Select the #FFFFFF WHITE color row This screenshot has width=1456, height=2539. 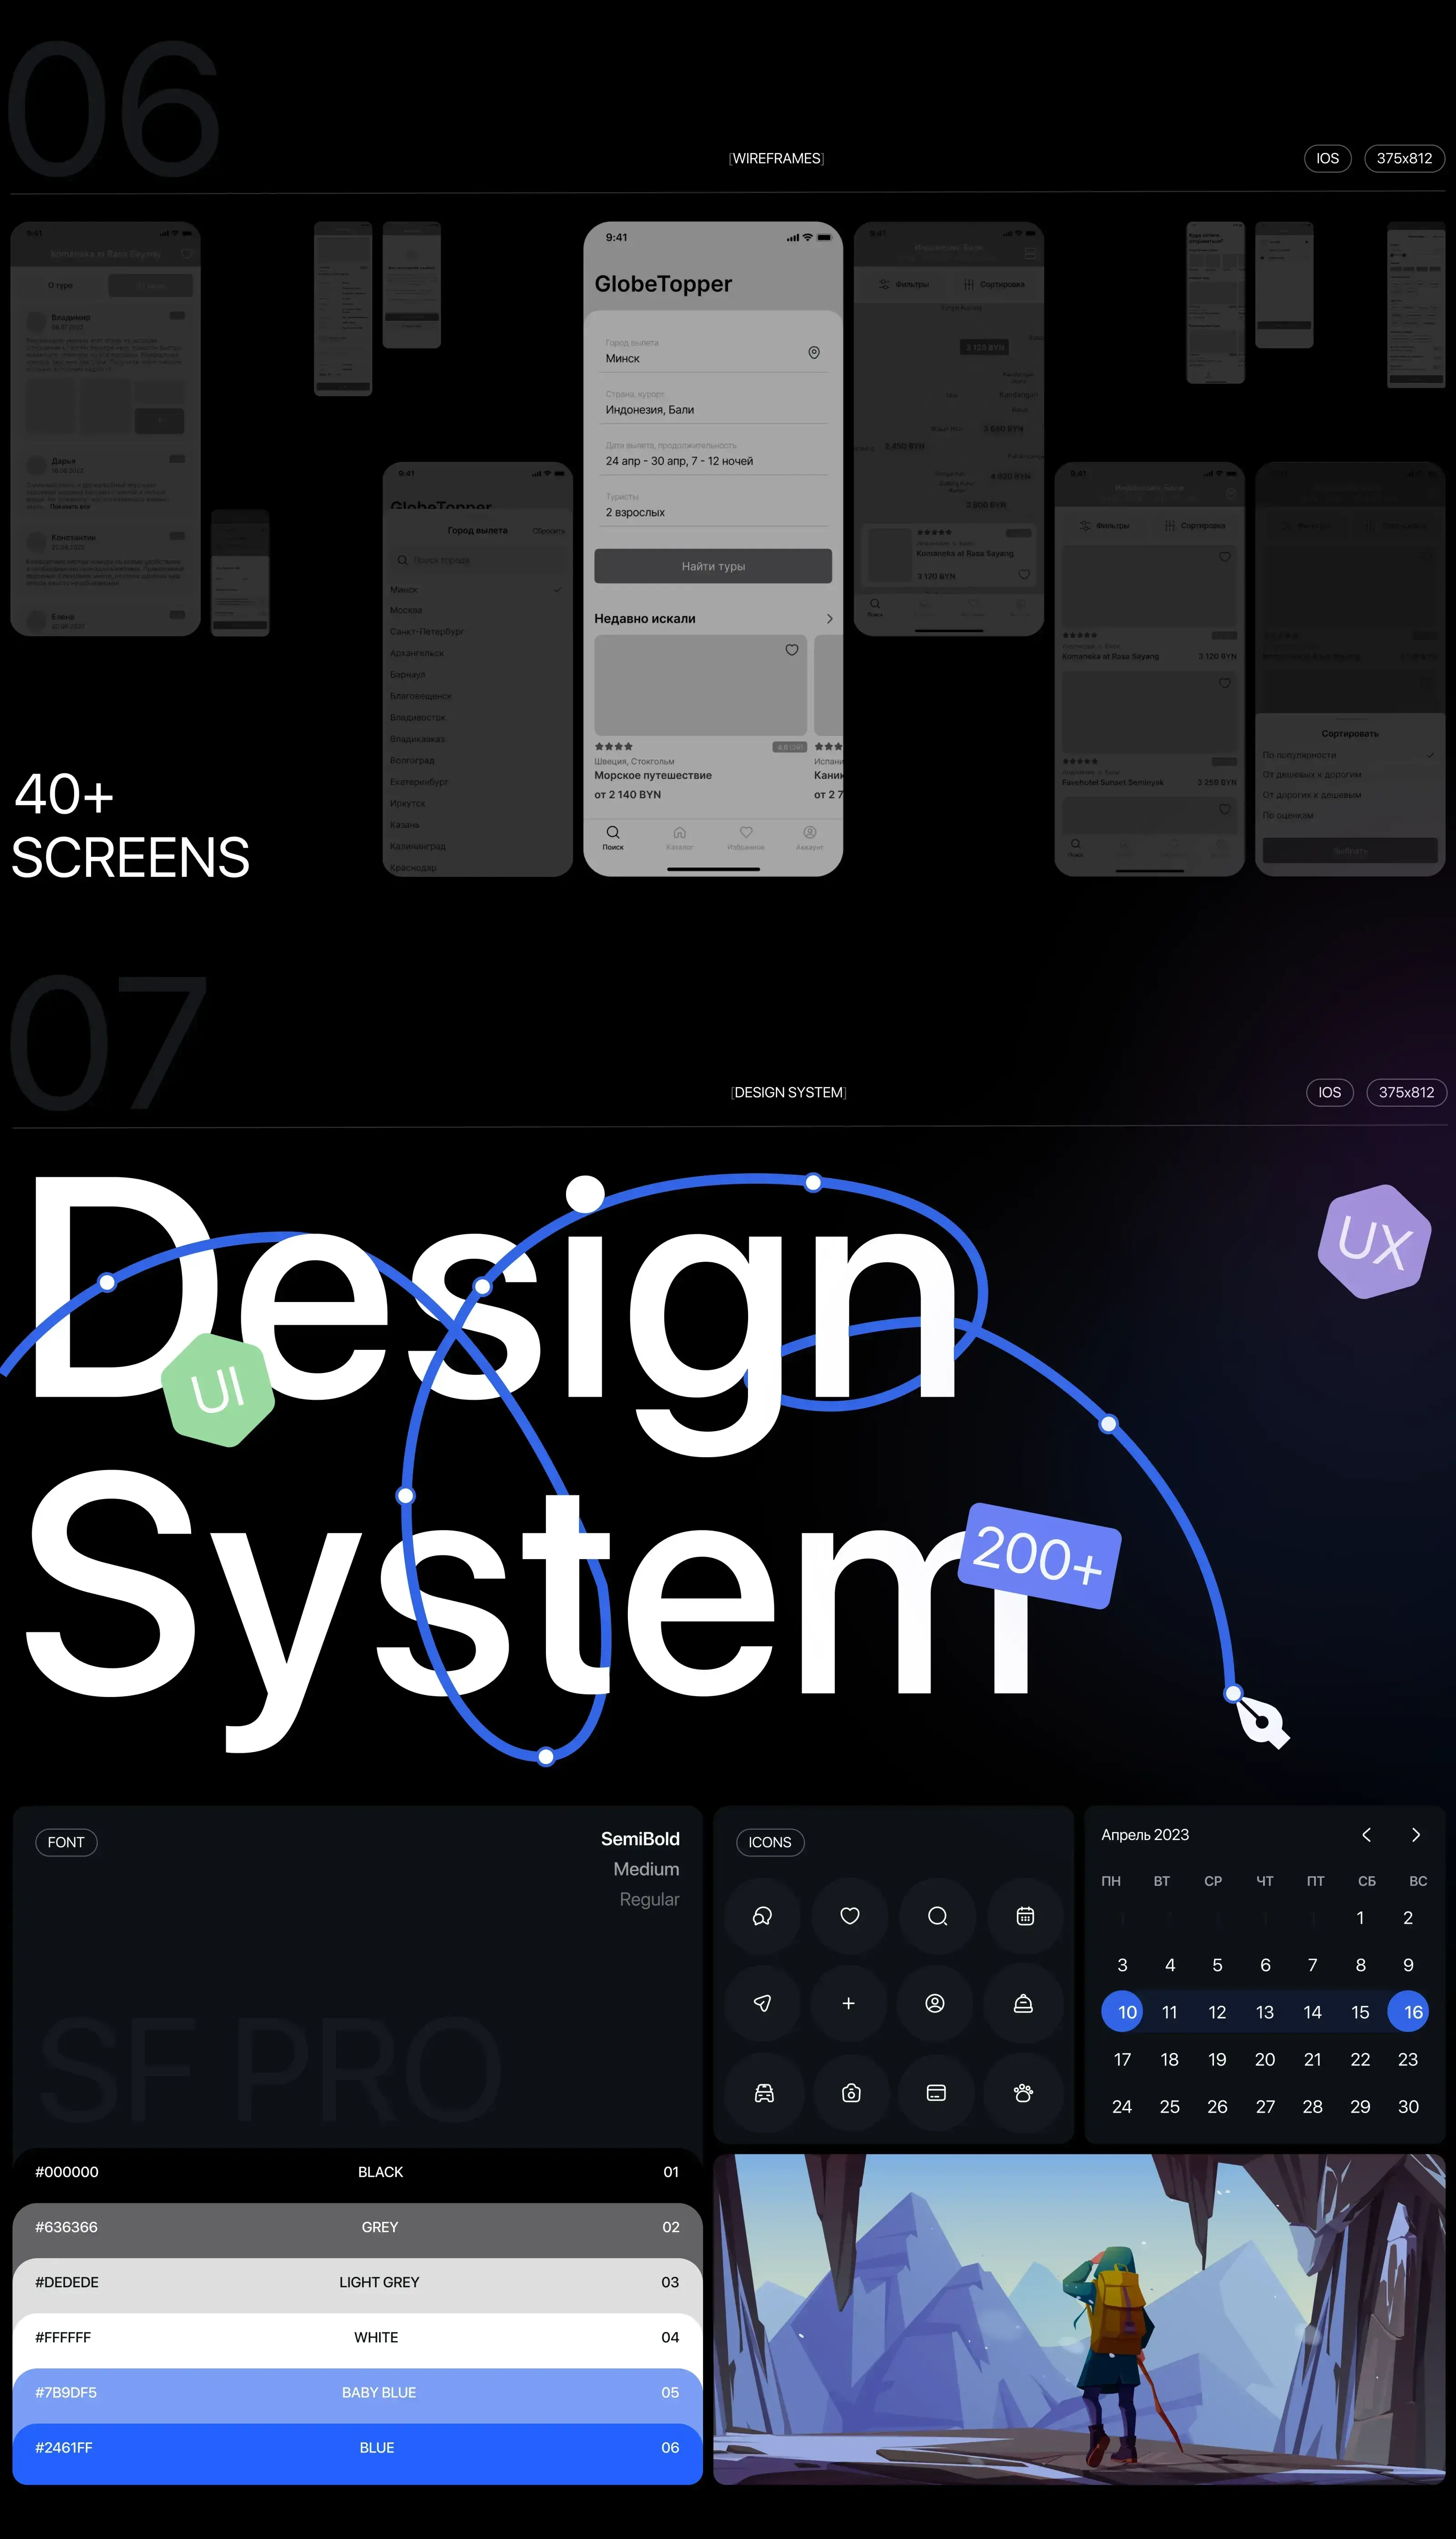pyautogui.click(x=357, y=2337)
